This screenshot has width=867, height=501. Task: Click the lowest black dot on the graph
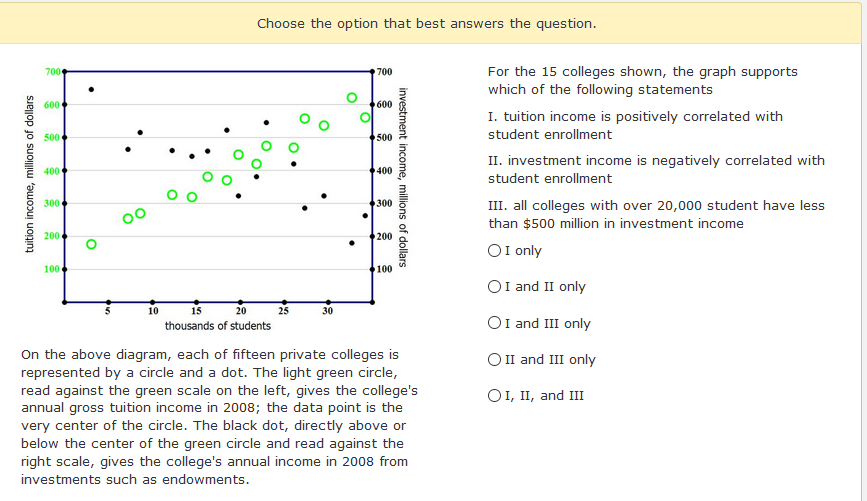352,242
